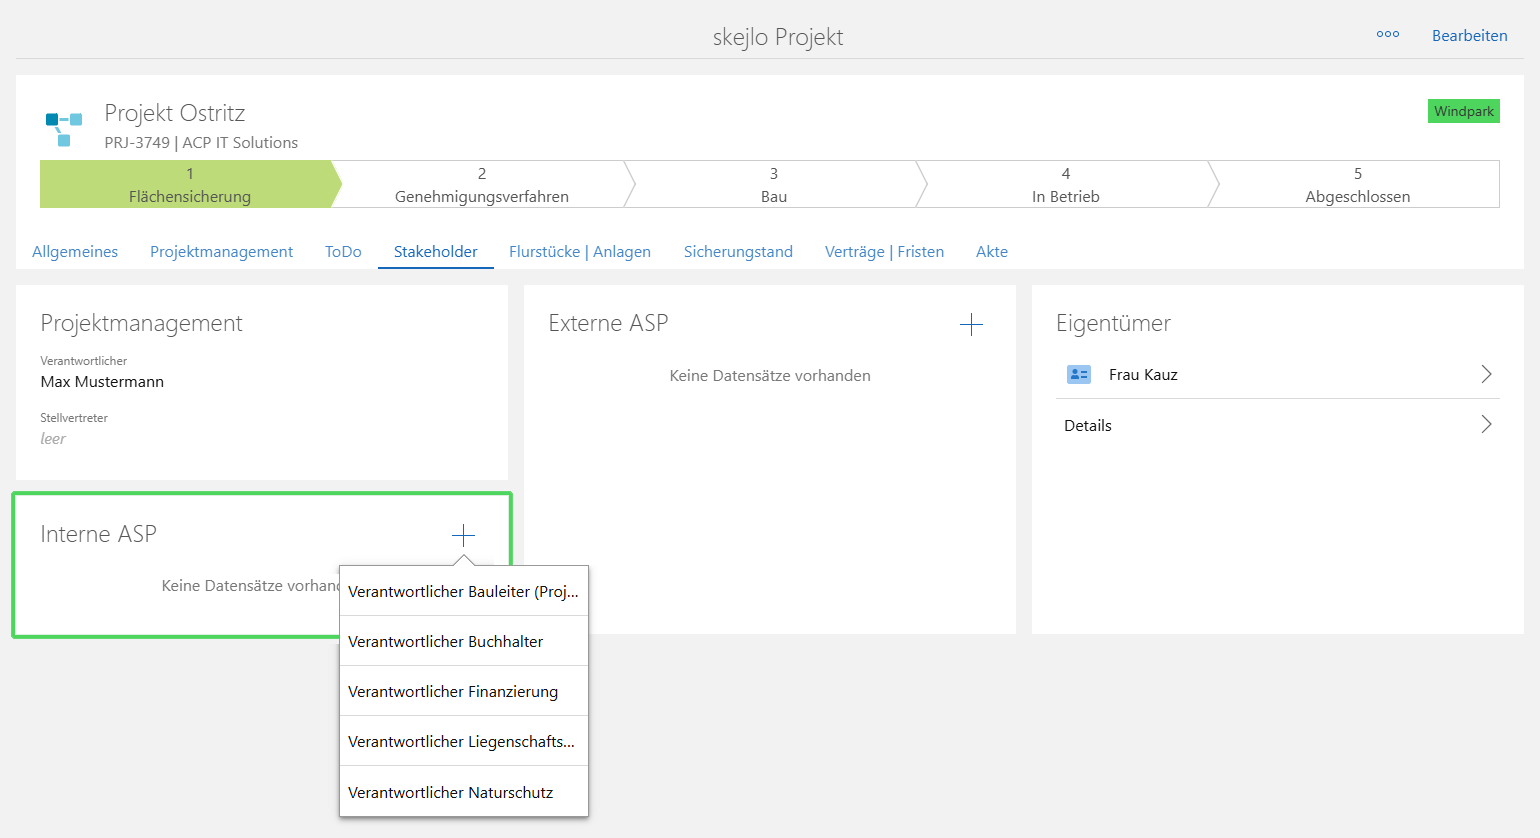Switch to the Allgemeines tab
Image resolution: width=1540 pixels, height=838 pixels.
coord(75,252)
